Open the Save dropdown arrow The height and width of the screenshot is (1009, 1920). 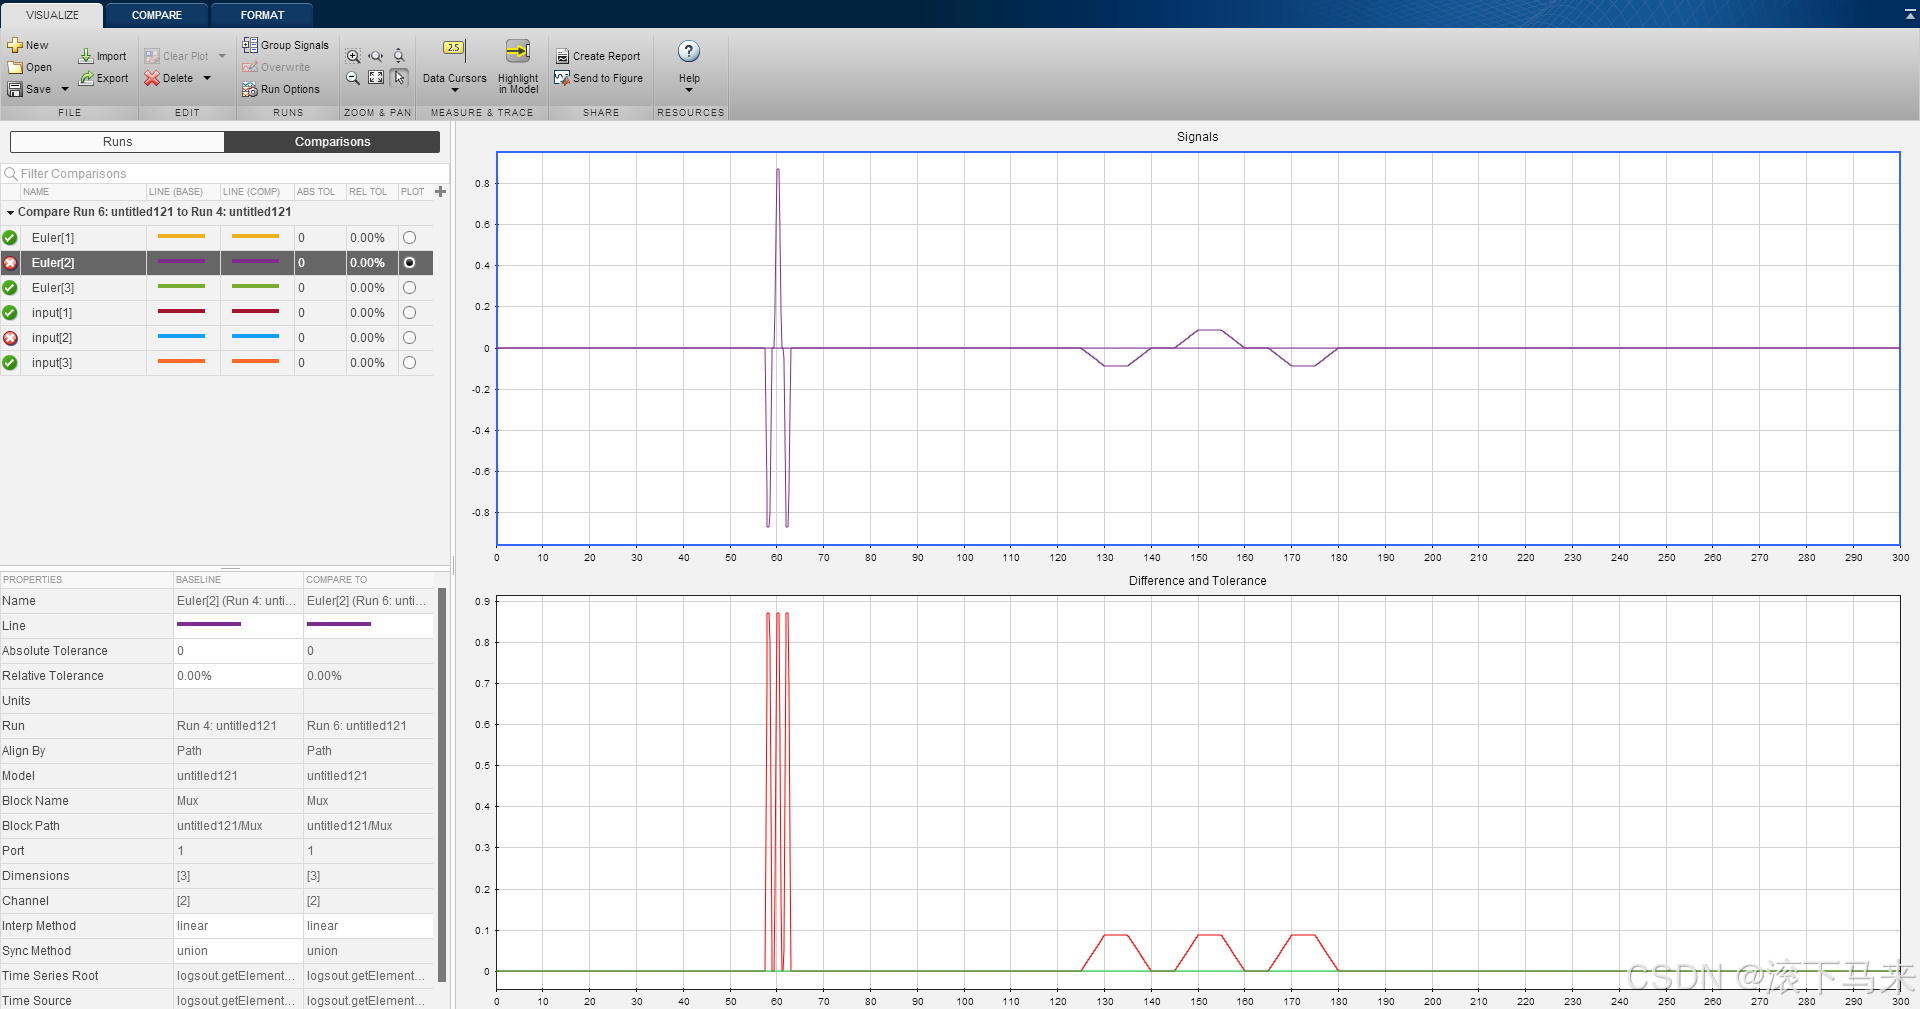click(64, 89)
